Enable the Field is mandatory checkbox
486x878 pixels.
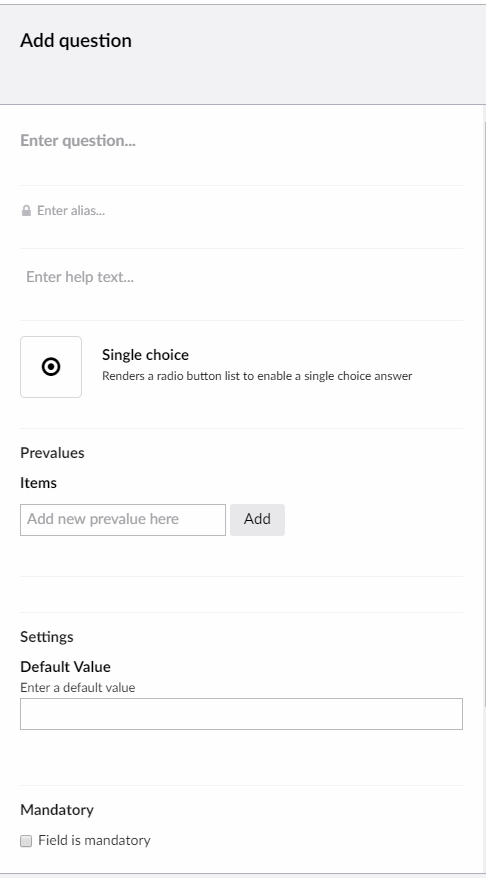pyautogui.click(x=26, y=840)
